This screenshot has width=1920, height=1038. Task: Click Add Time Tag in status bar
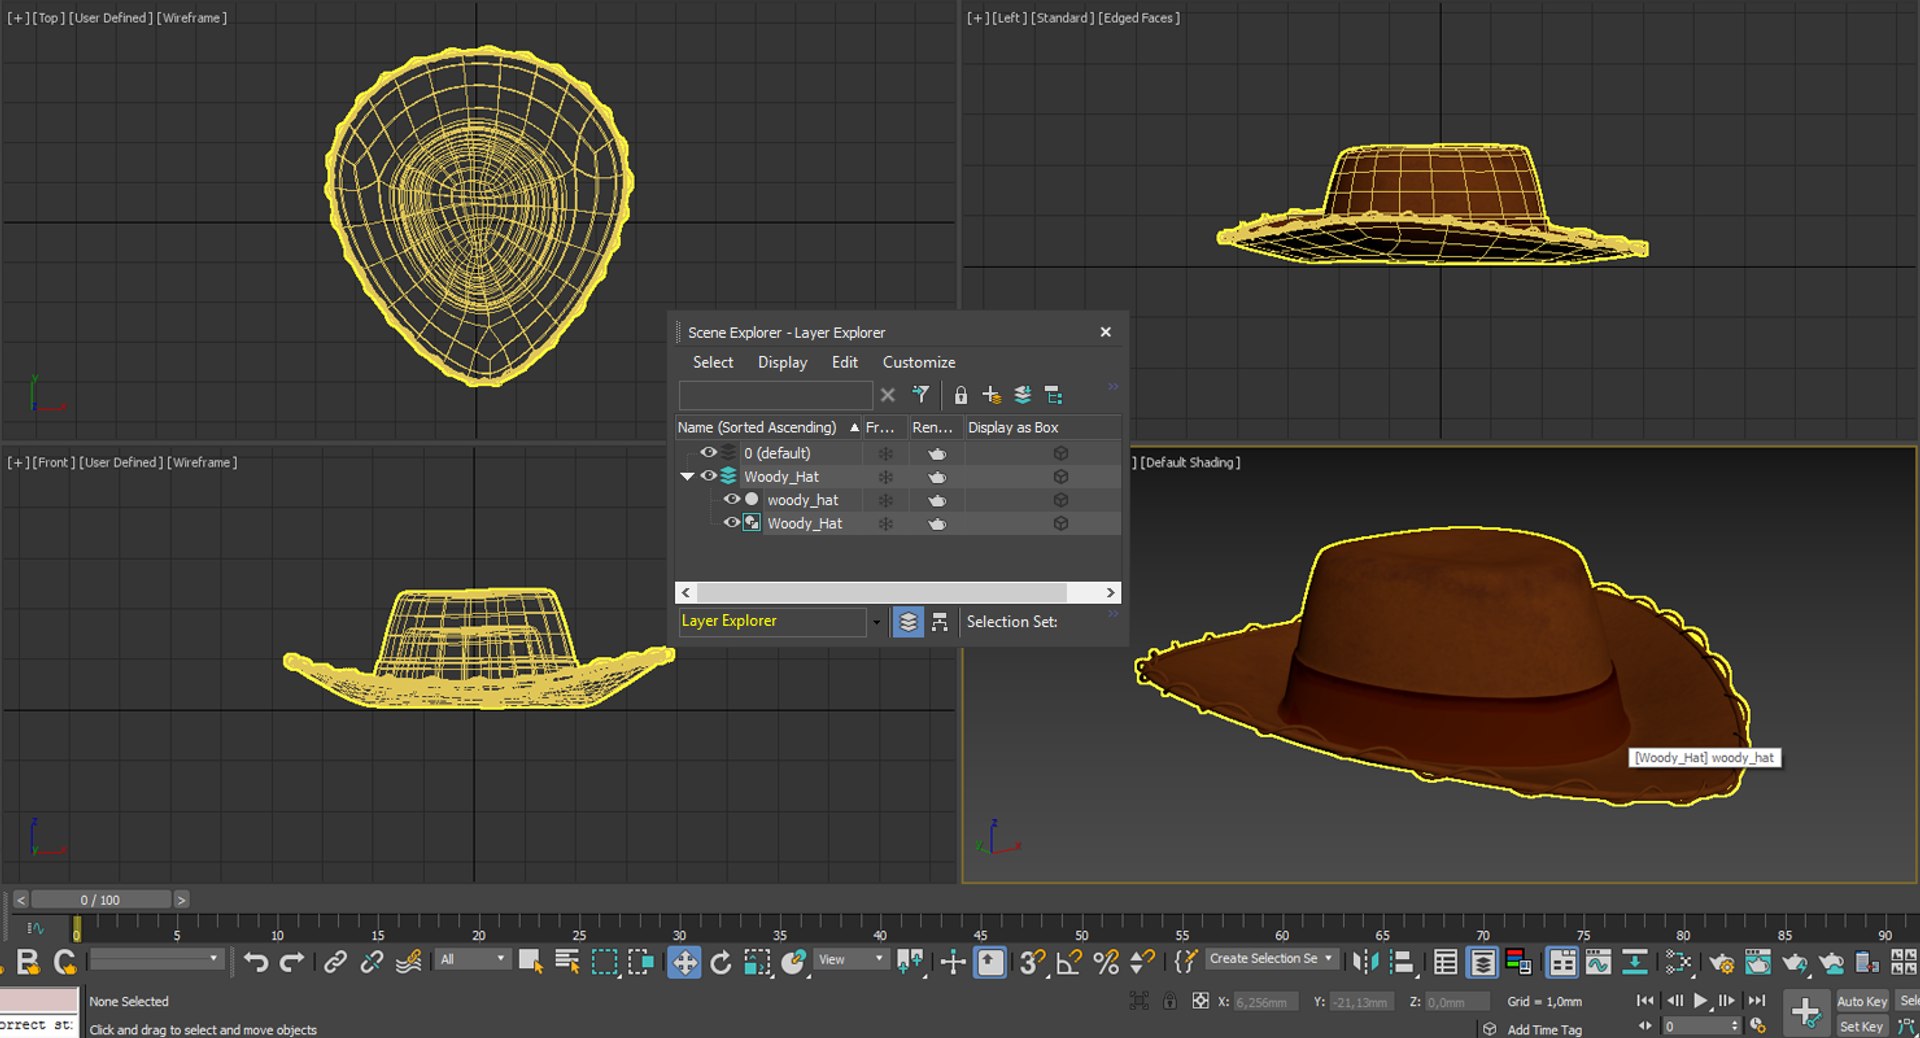(1544, 1029)
